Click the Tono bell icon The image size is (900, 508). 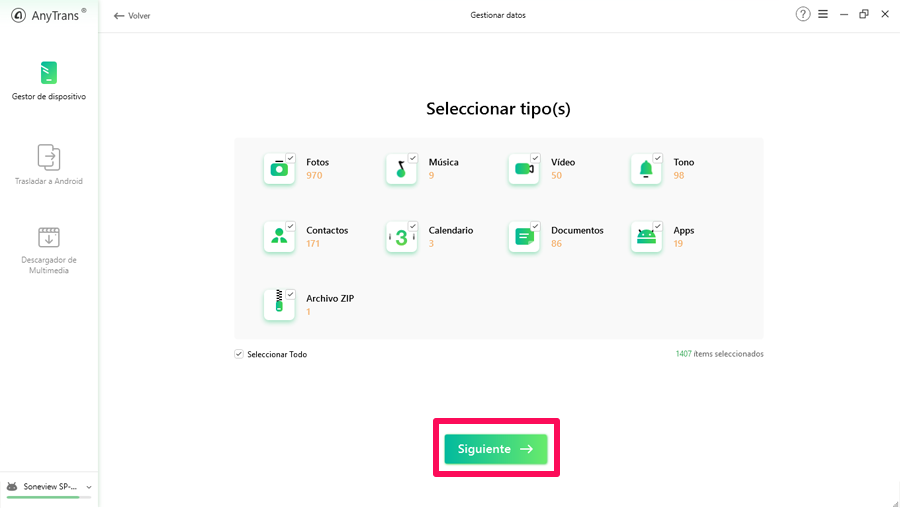[x=646, y=169]
